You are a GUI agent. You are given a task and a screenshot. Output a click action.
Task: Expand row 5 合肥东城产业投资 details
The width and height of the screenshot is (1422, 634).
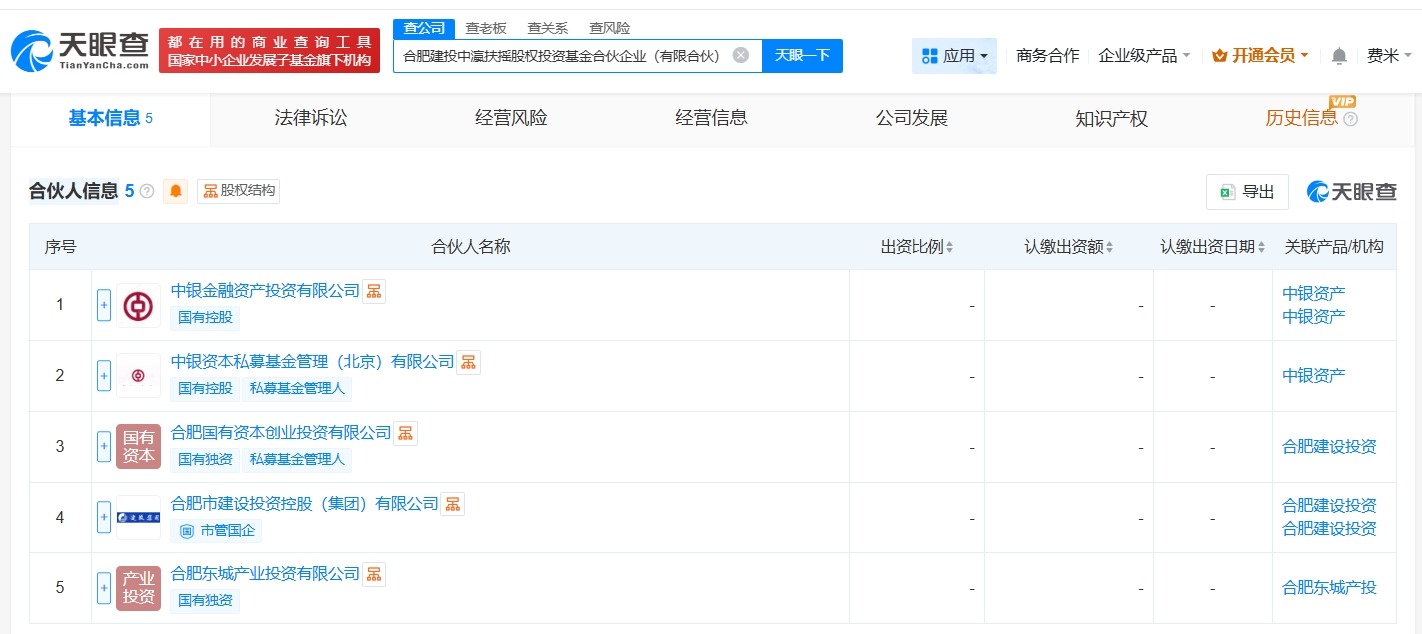click(104, 588)
